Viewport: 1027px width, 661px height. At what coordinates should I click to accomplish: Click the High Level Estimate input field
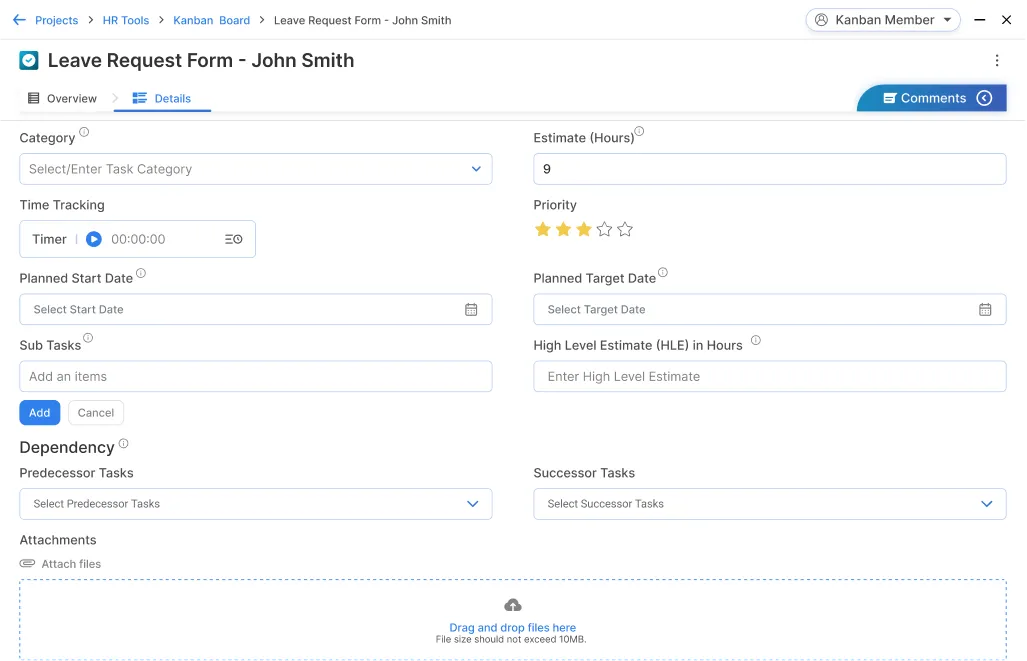click(x=768, y=377)
